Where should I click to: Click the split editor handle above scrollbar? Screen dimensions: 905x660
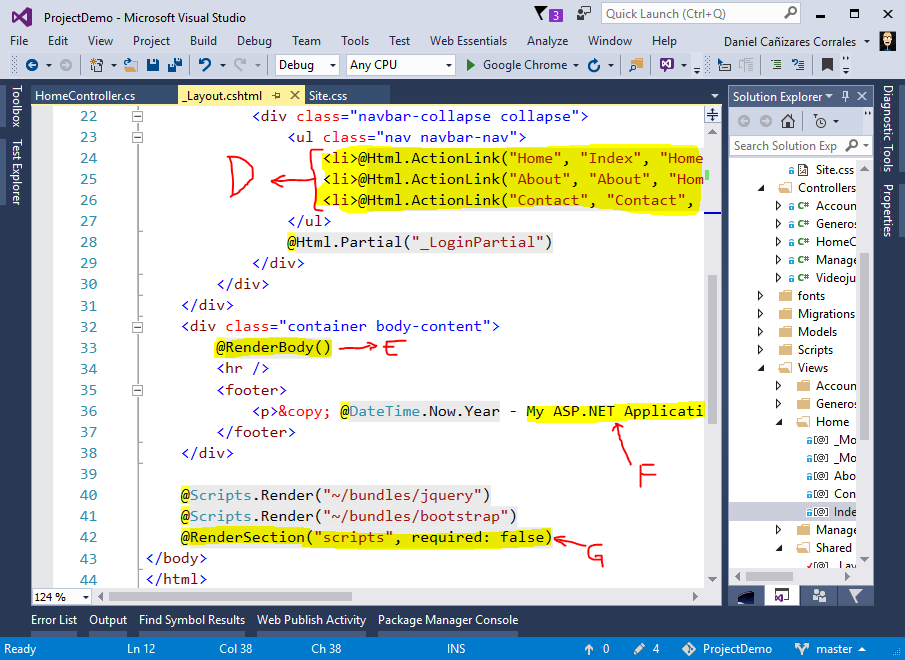[712, 114]
